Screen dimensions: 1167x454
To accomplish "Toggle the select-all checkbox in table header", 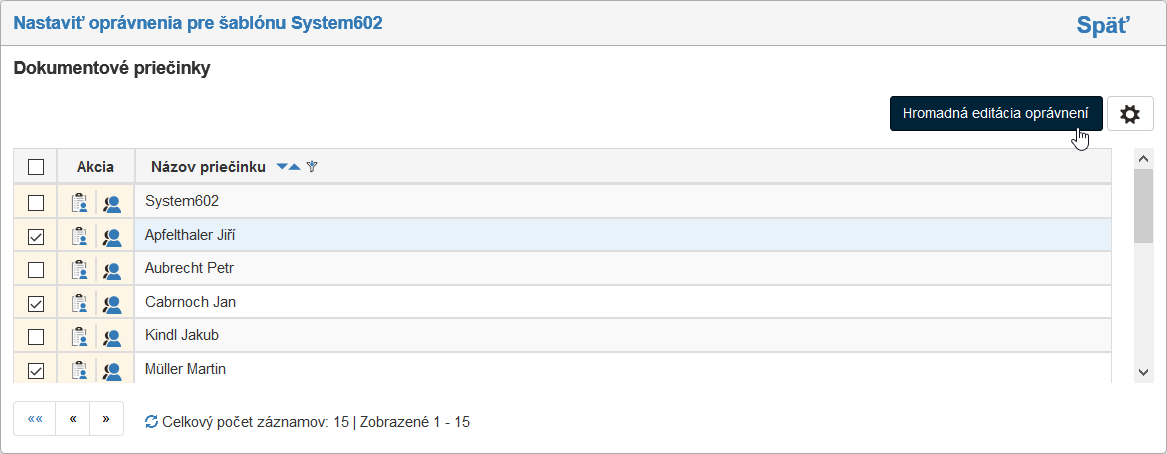I will (36, 167).
